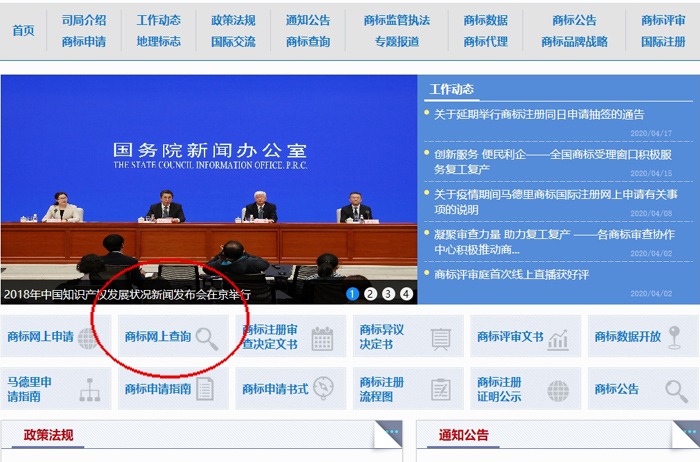This screenshot has width=700, height=462.
Task: Open 专题报道 menu item
Action: pyautogui.click(x=397, y=42)
